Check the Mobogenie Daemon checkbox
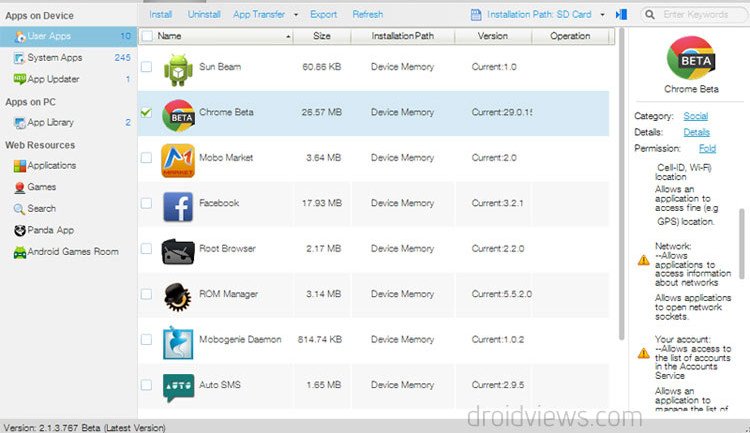The image size is (750, 433). (x=146, y=340)
